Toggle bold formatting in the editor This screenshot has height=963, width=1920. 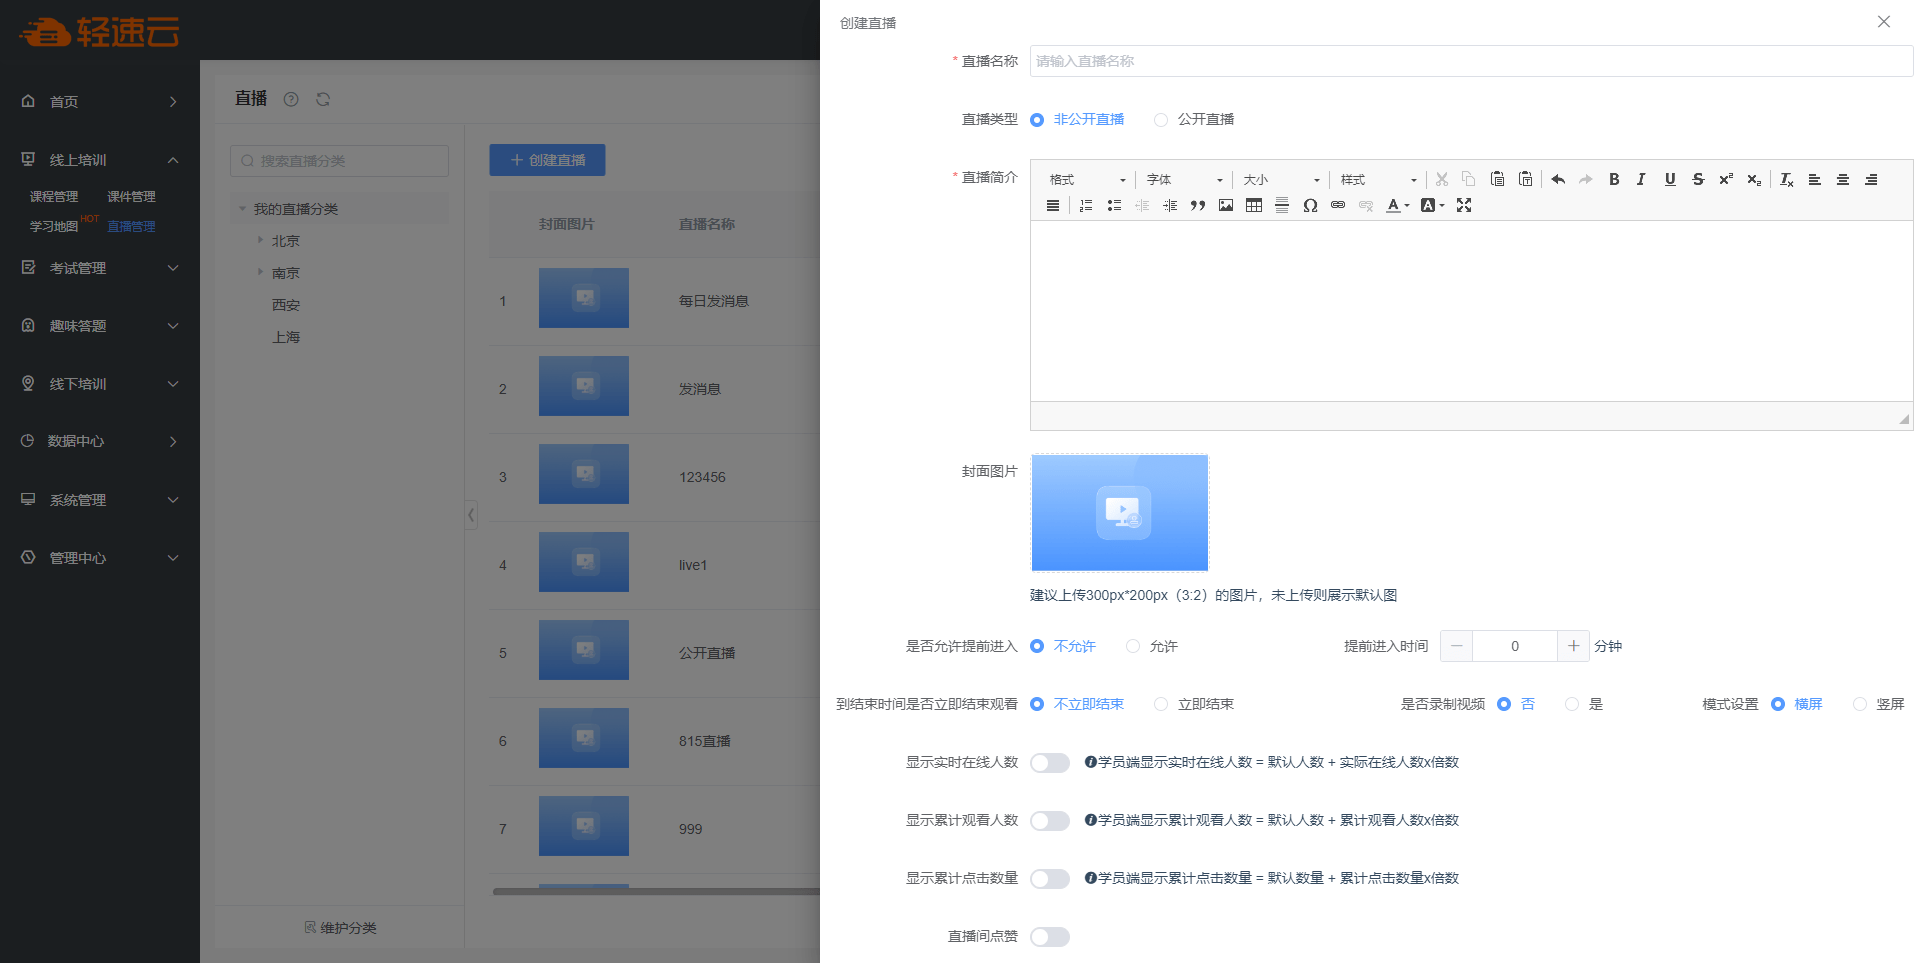[x=1613, y=179]
